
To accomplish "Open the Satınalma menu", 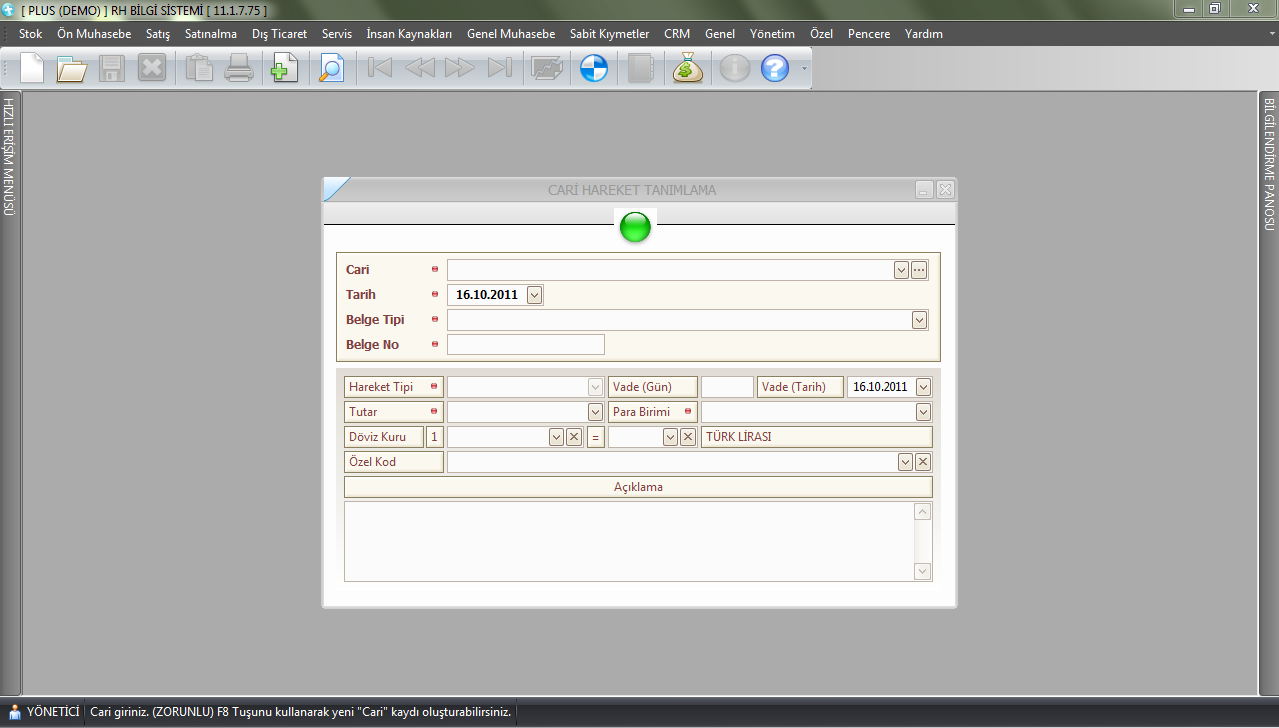I will click(210, 34).
